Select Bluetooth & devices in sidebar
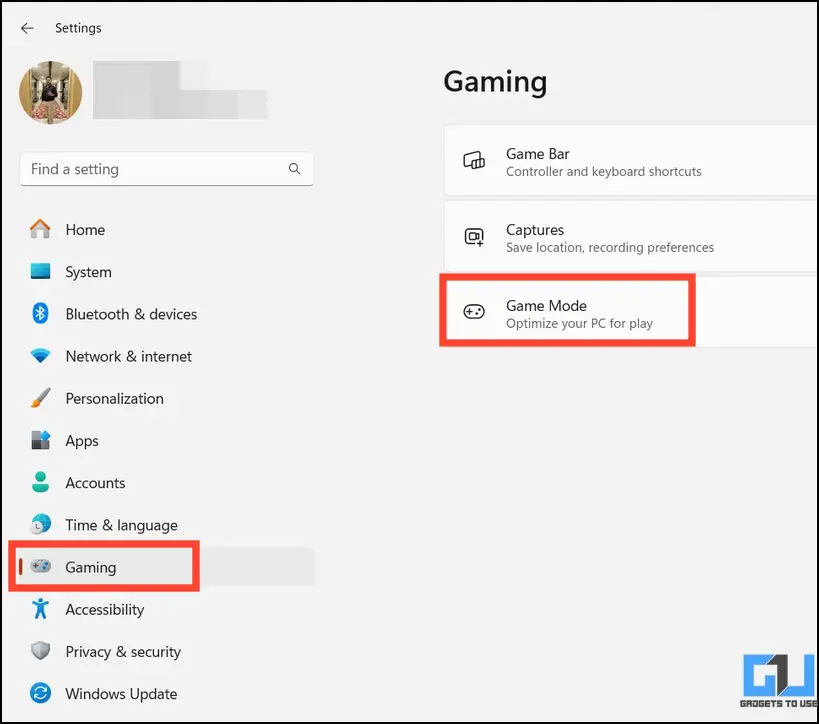The image size is (819, 724). click(167, 314)
